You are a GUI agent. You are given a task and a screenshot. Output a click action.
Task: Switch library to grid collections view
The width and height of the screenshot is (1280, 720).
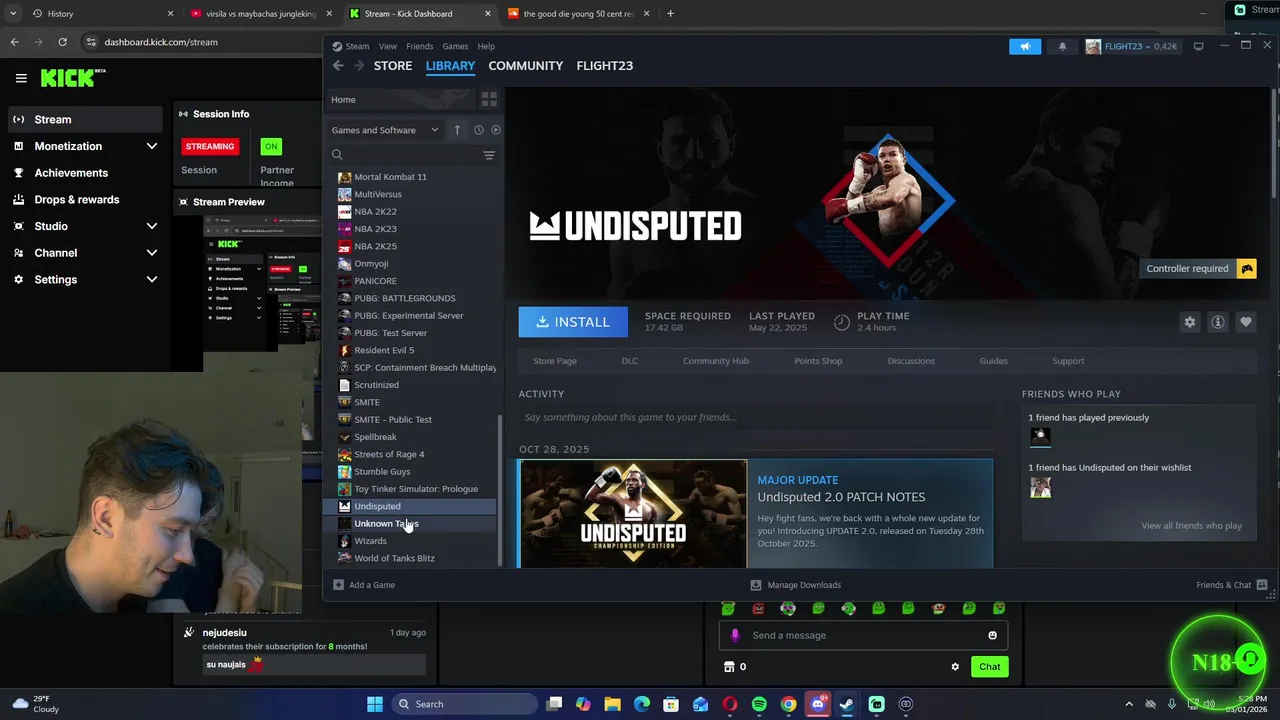pos(489,99)
